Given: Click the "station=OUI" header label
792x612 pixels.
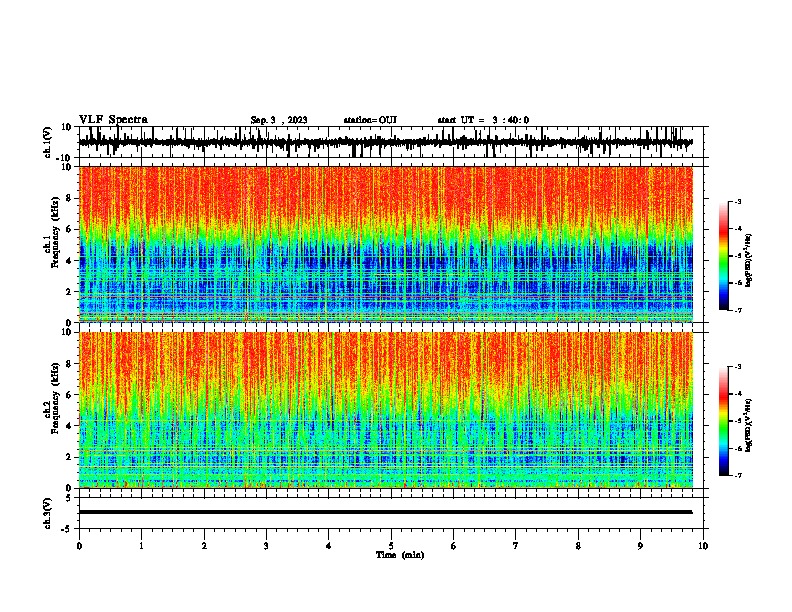Looking at the screenshot, I should [370, 120].
